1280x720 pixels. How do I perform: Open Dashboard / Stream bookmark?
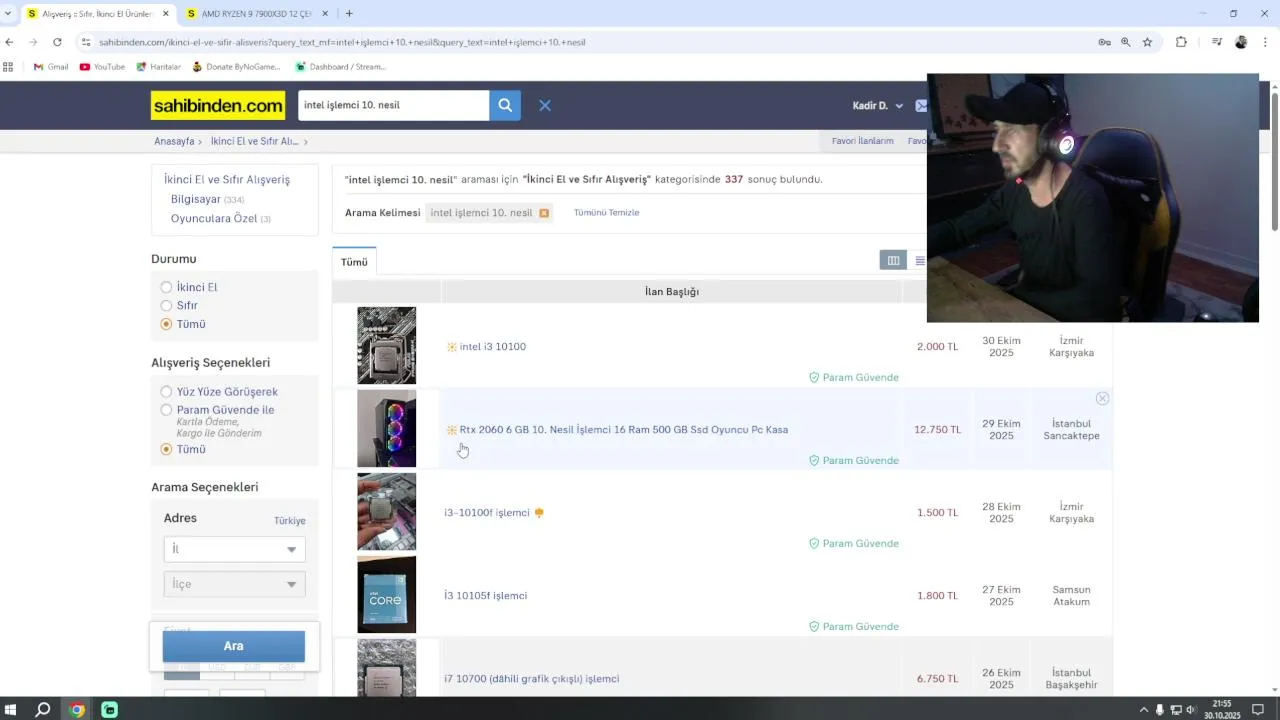click(340, 67)
